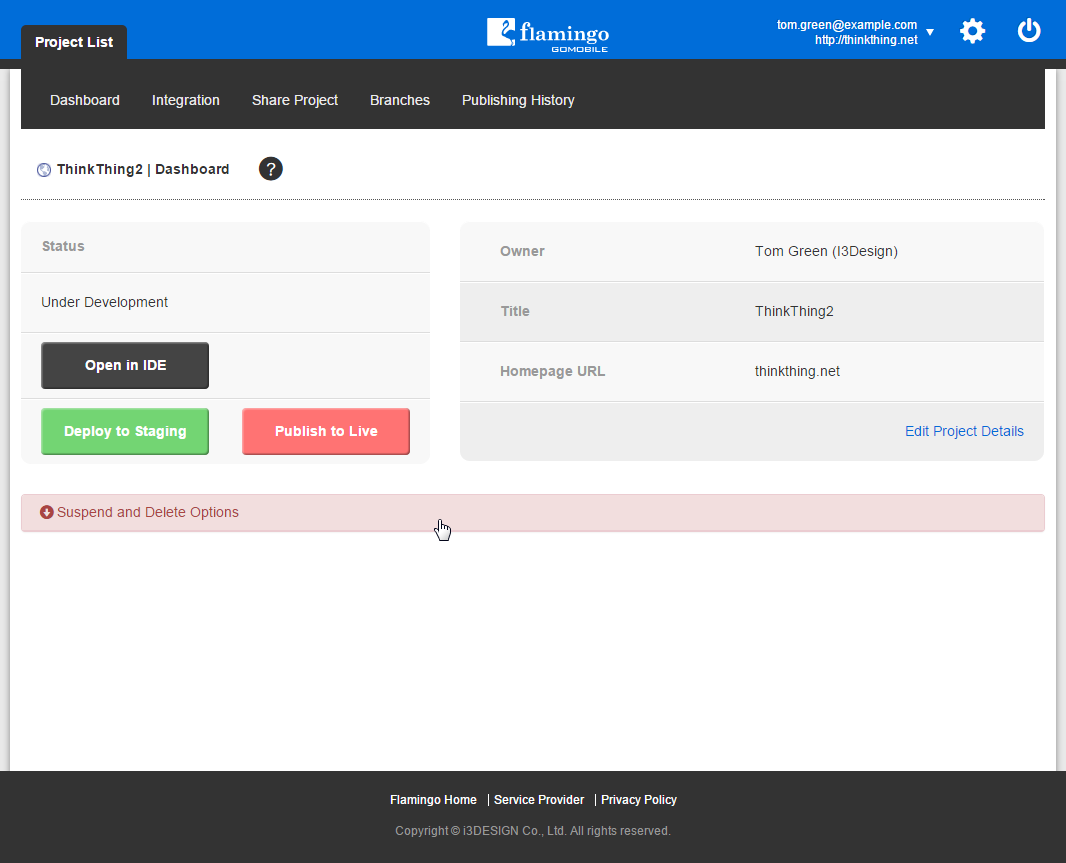Click the red arrow icon on the Suspend bar

(x=47, y=512)
